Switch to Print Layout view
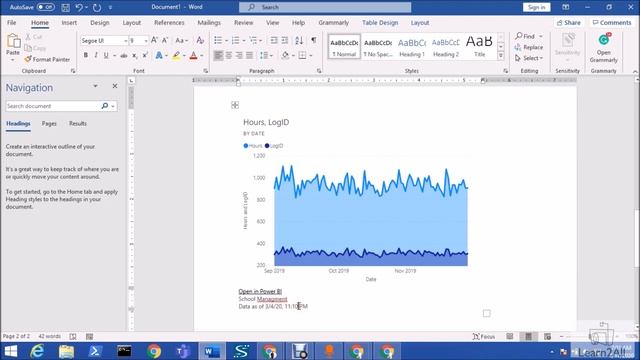640x360 pixels. (x=528, y=336)
